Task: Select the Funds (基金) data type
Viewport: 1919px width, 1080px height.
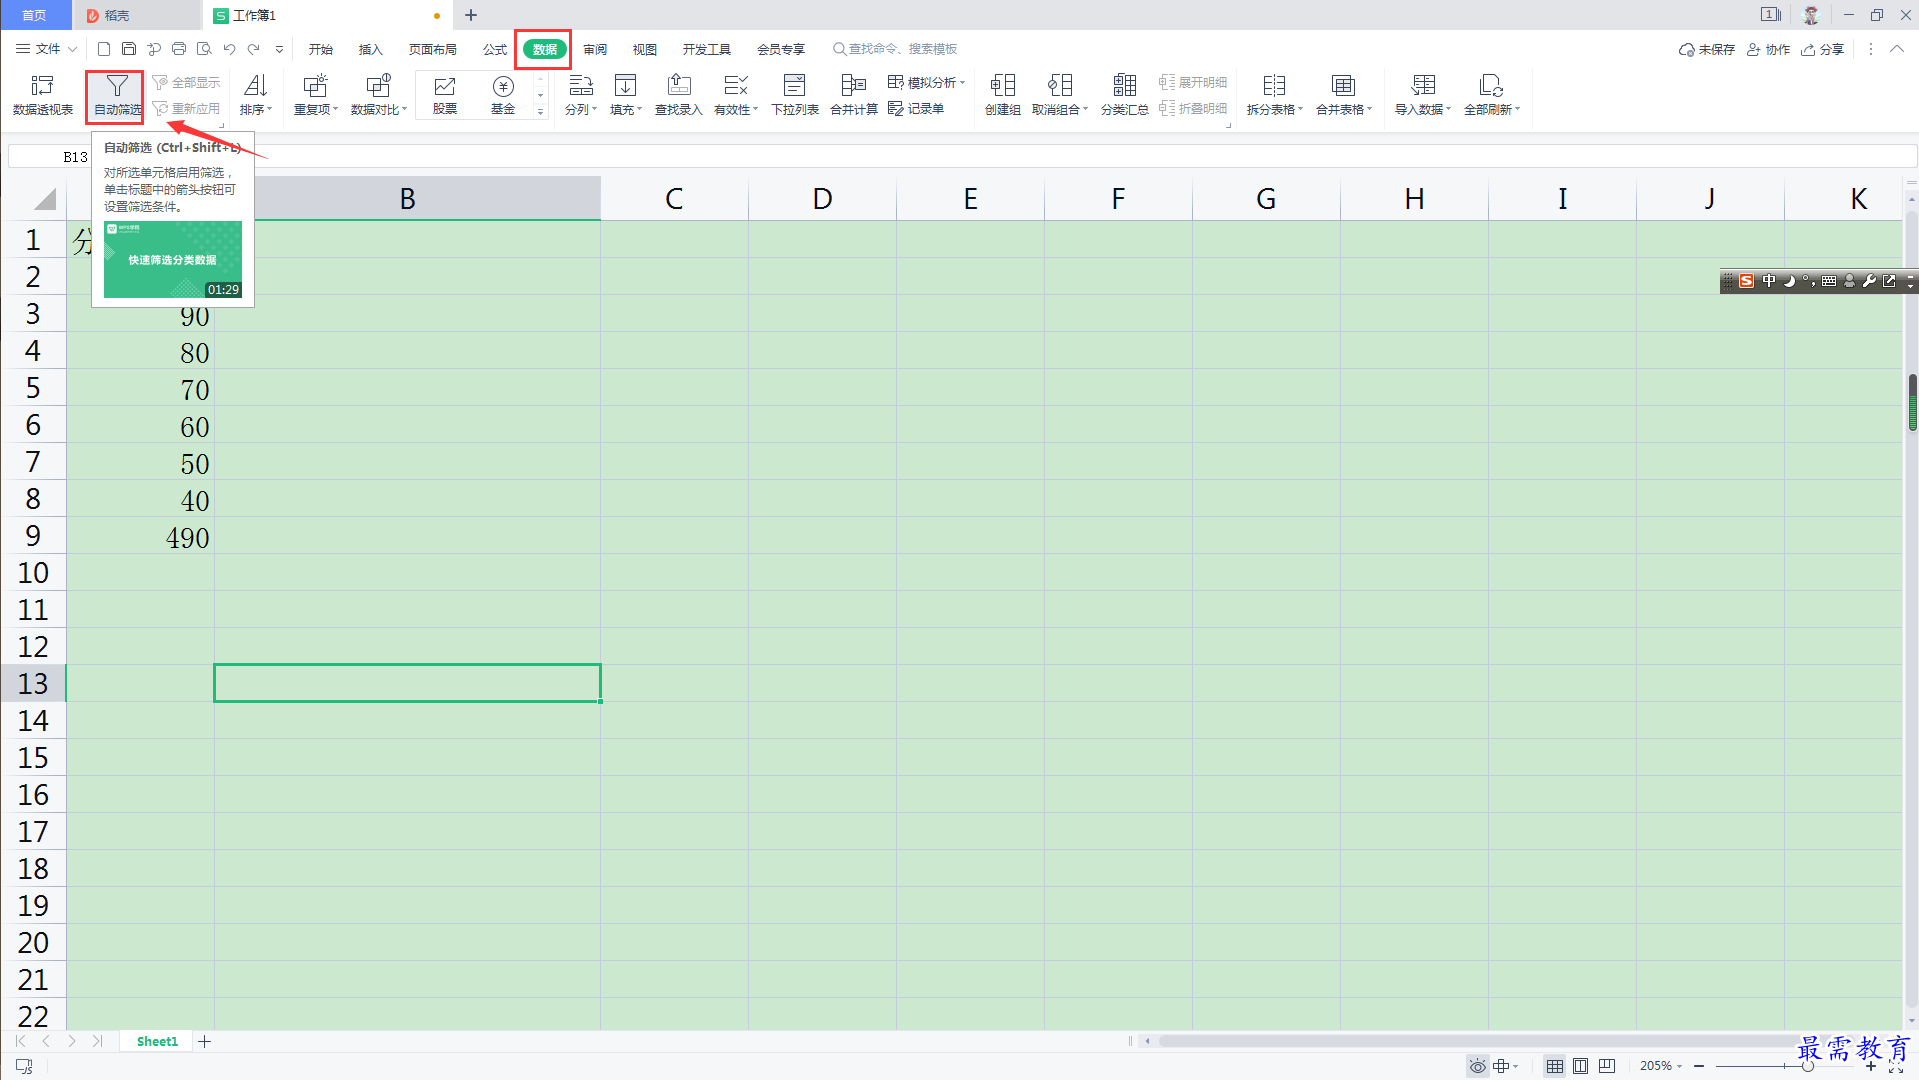Action: [503, 95]
